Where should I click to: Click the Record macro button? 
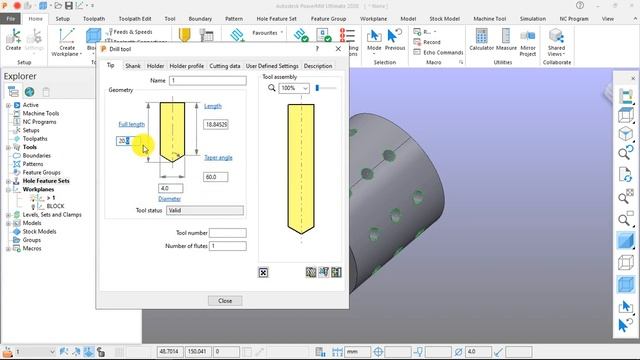[427, 42]
